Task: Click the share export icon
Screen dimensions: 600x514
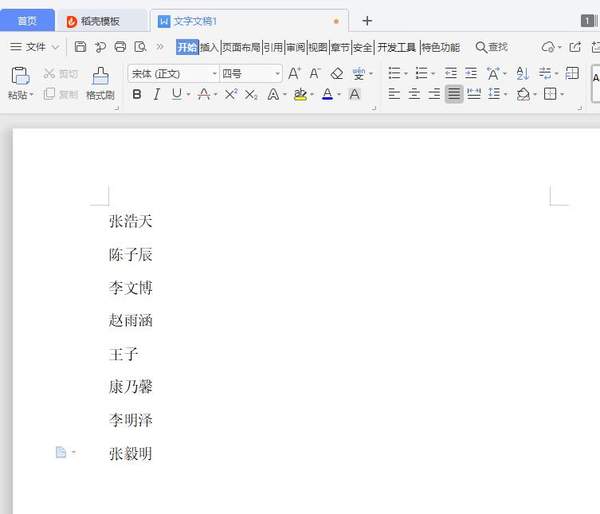Action: 575,47
